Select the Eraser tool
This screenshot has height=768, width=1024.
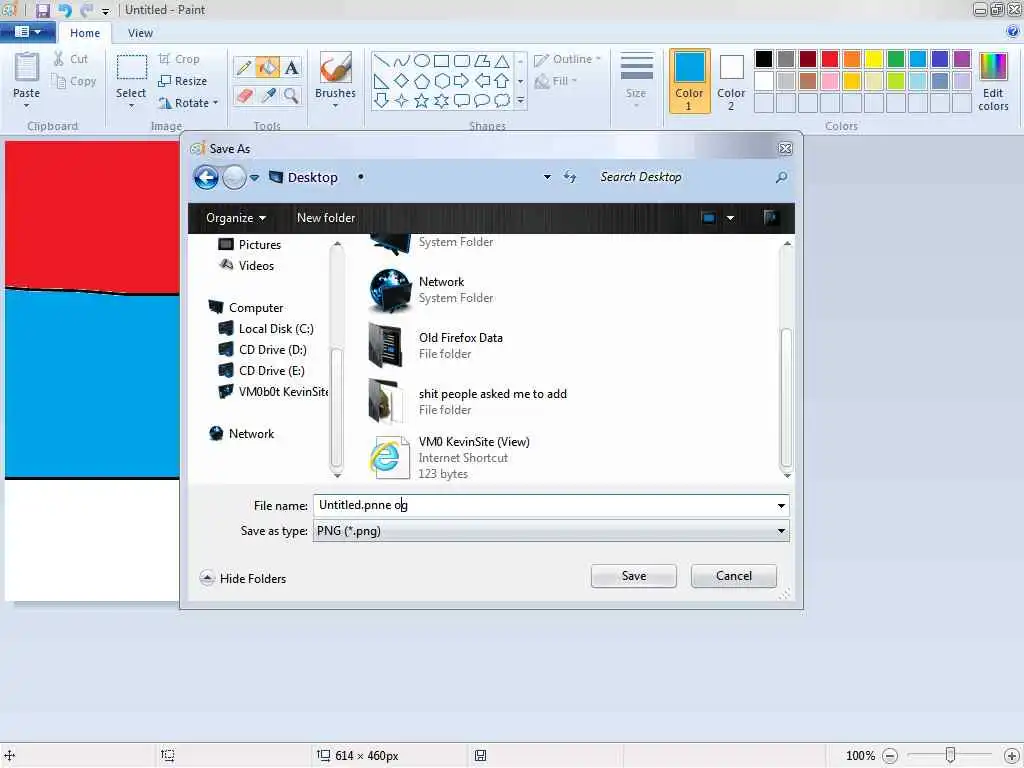[x=244, y=95]
